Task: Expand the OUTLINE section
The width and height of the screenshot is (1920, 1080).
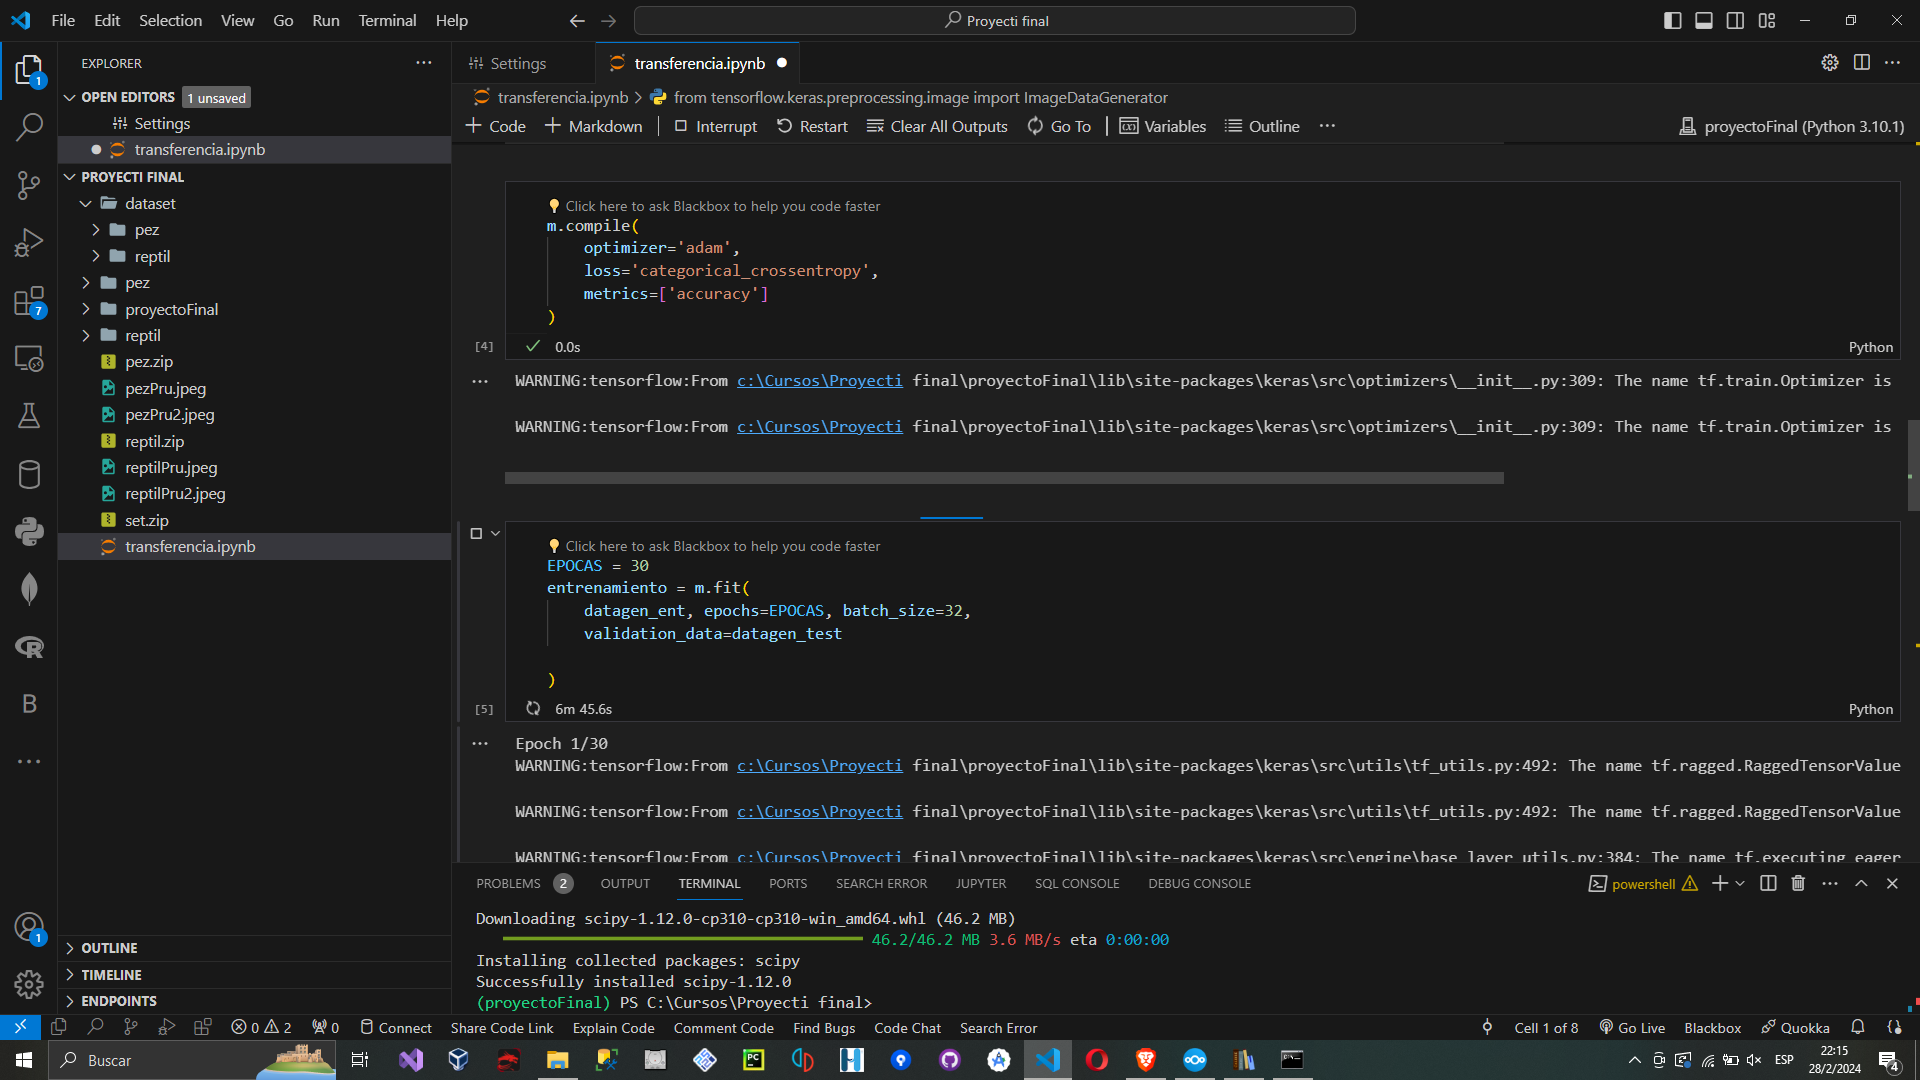Action: tap(109, 948)
